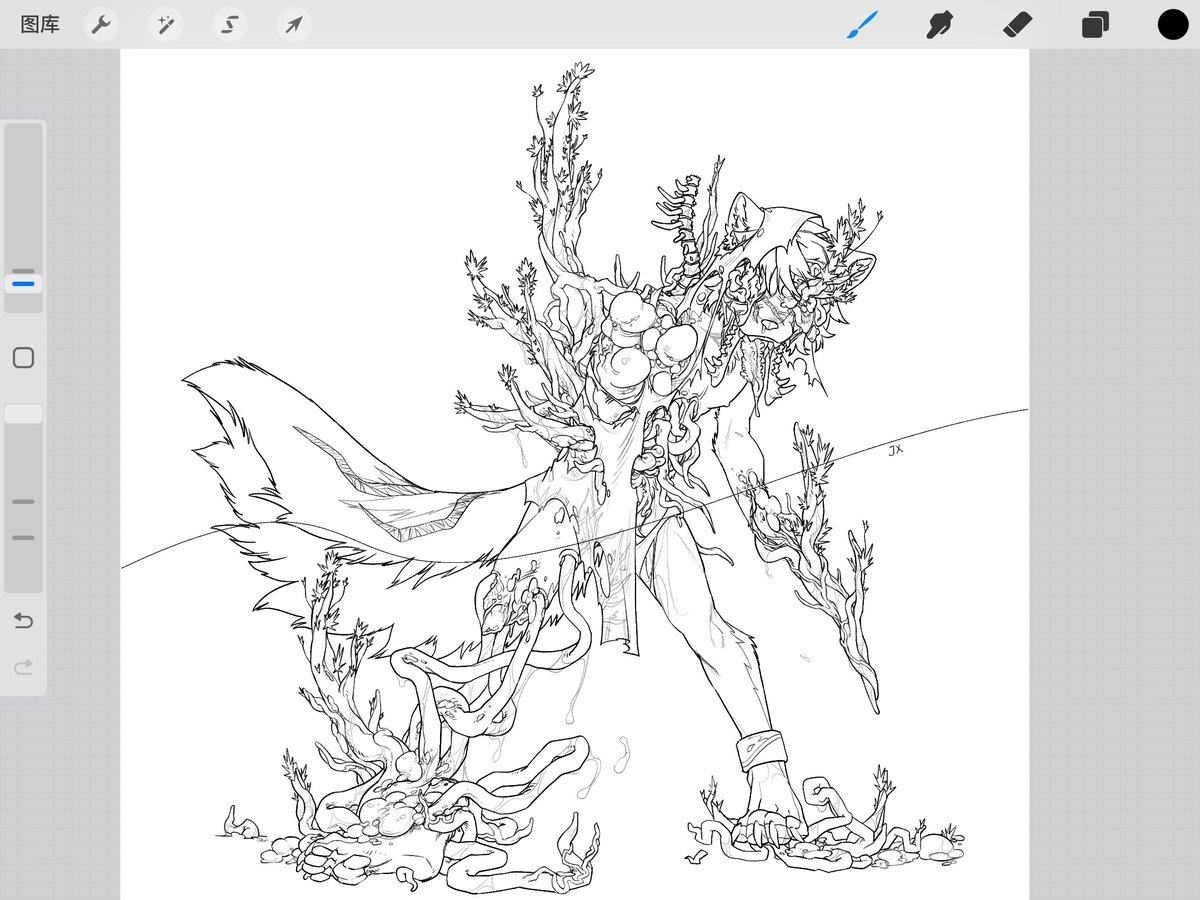
Task: Open the Actions wrench menu
Action: click(100, 24)
